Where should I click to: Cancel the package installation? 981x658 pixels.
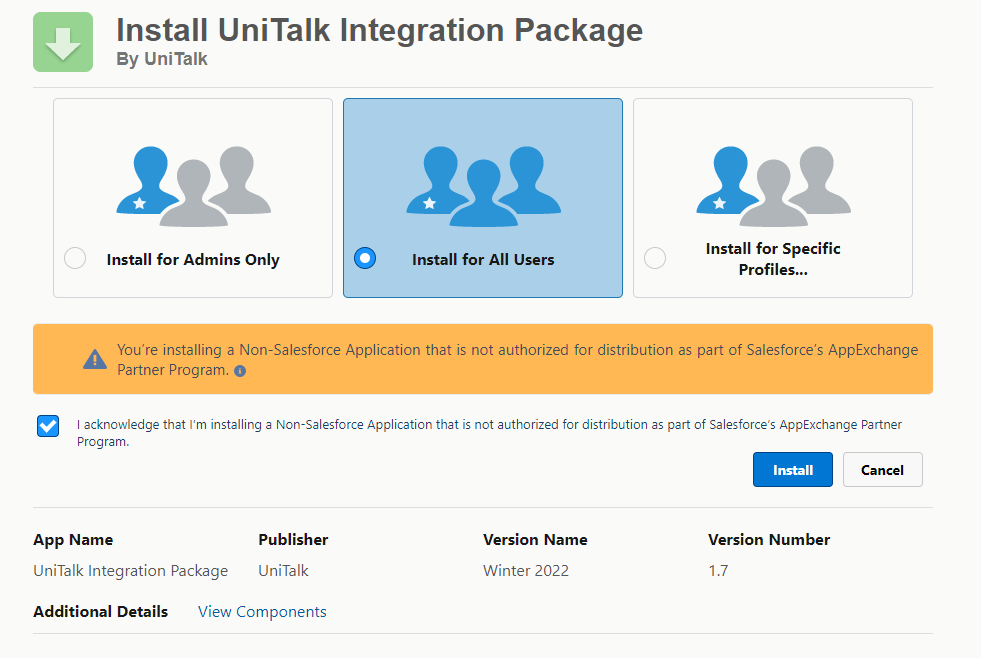[x=882, y=470]
